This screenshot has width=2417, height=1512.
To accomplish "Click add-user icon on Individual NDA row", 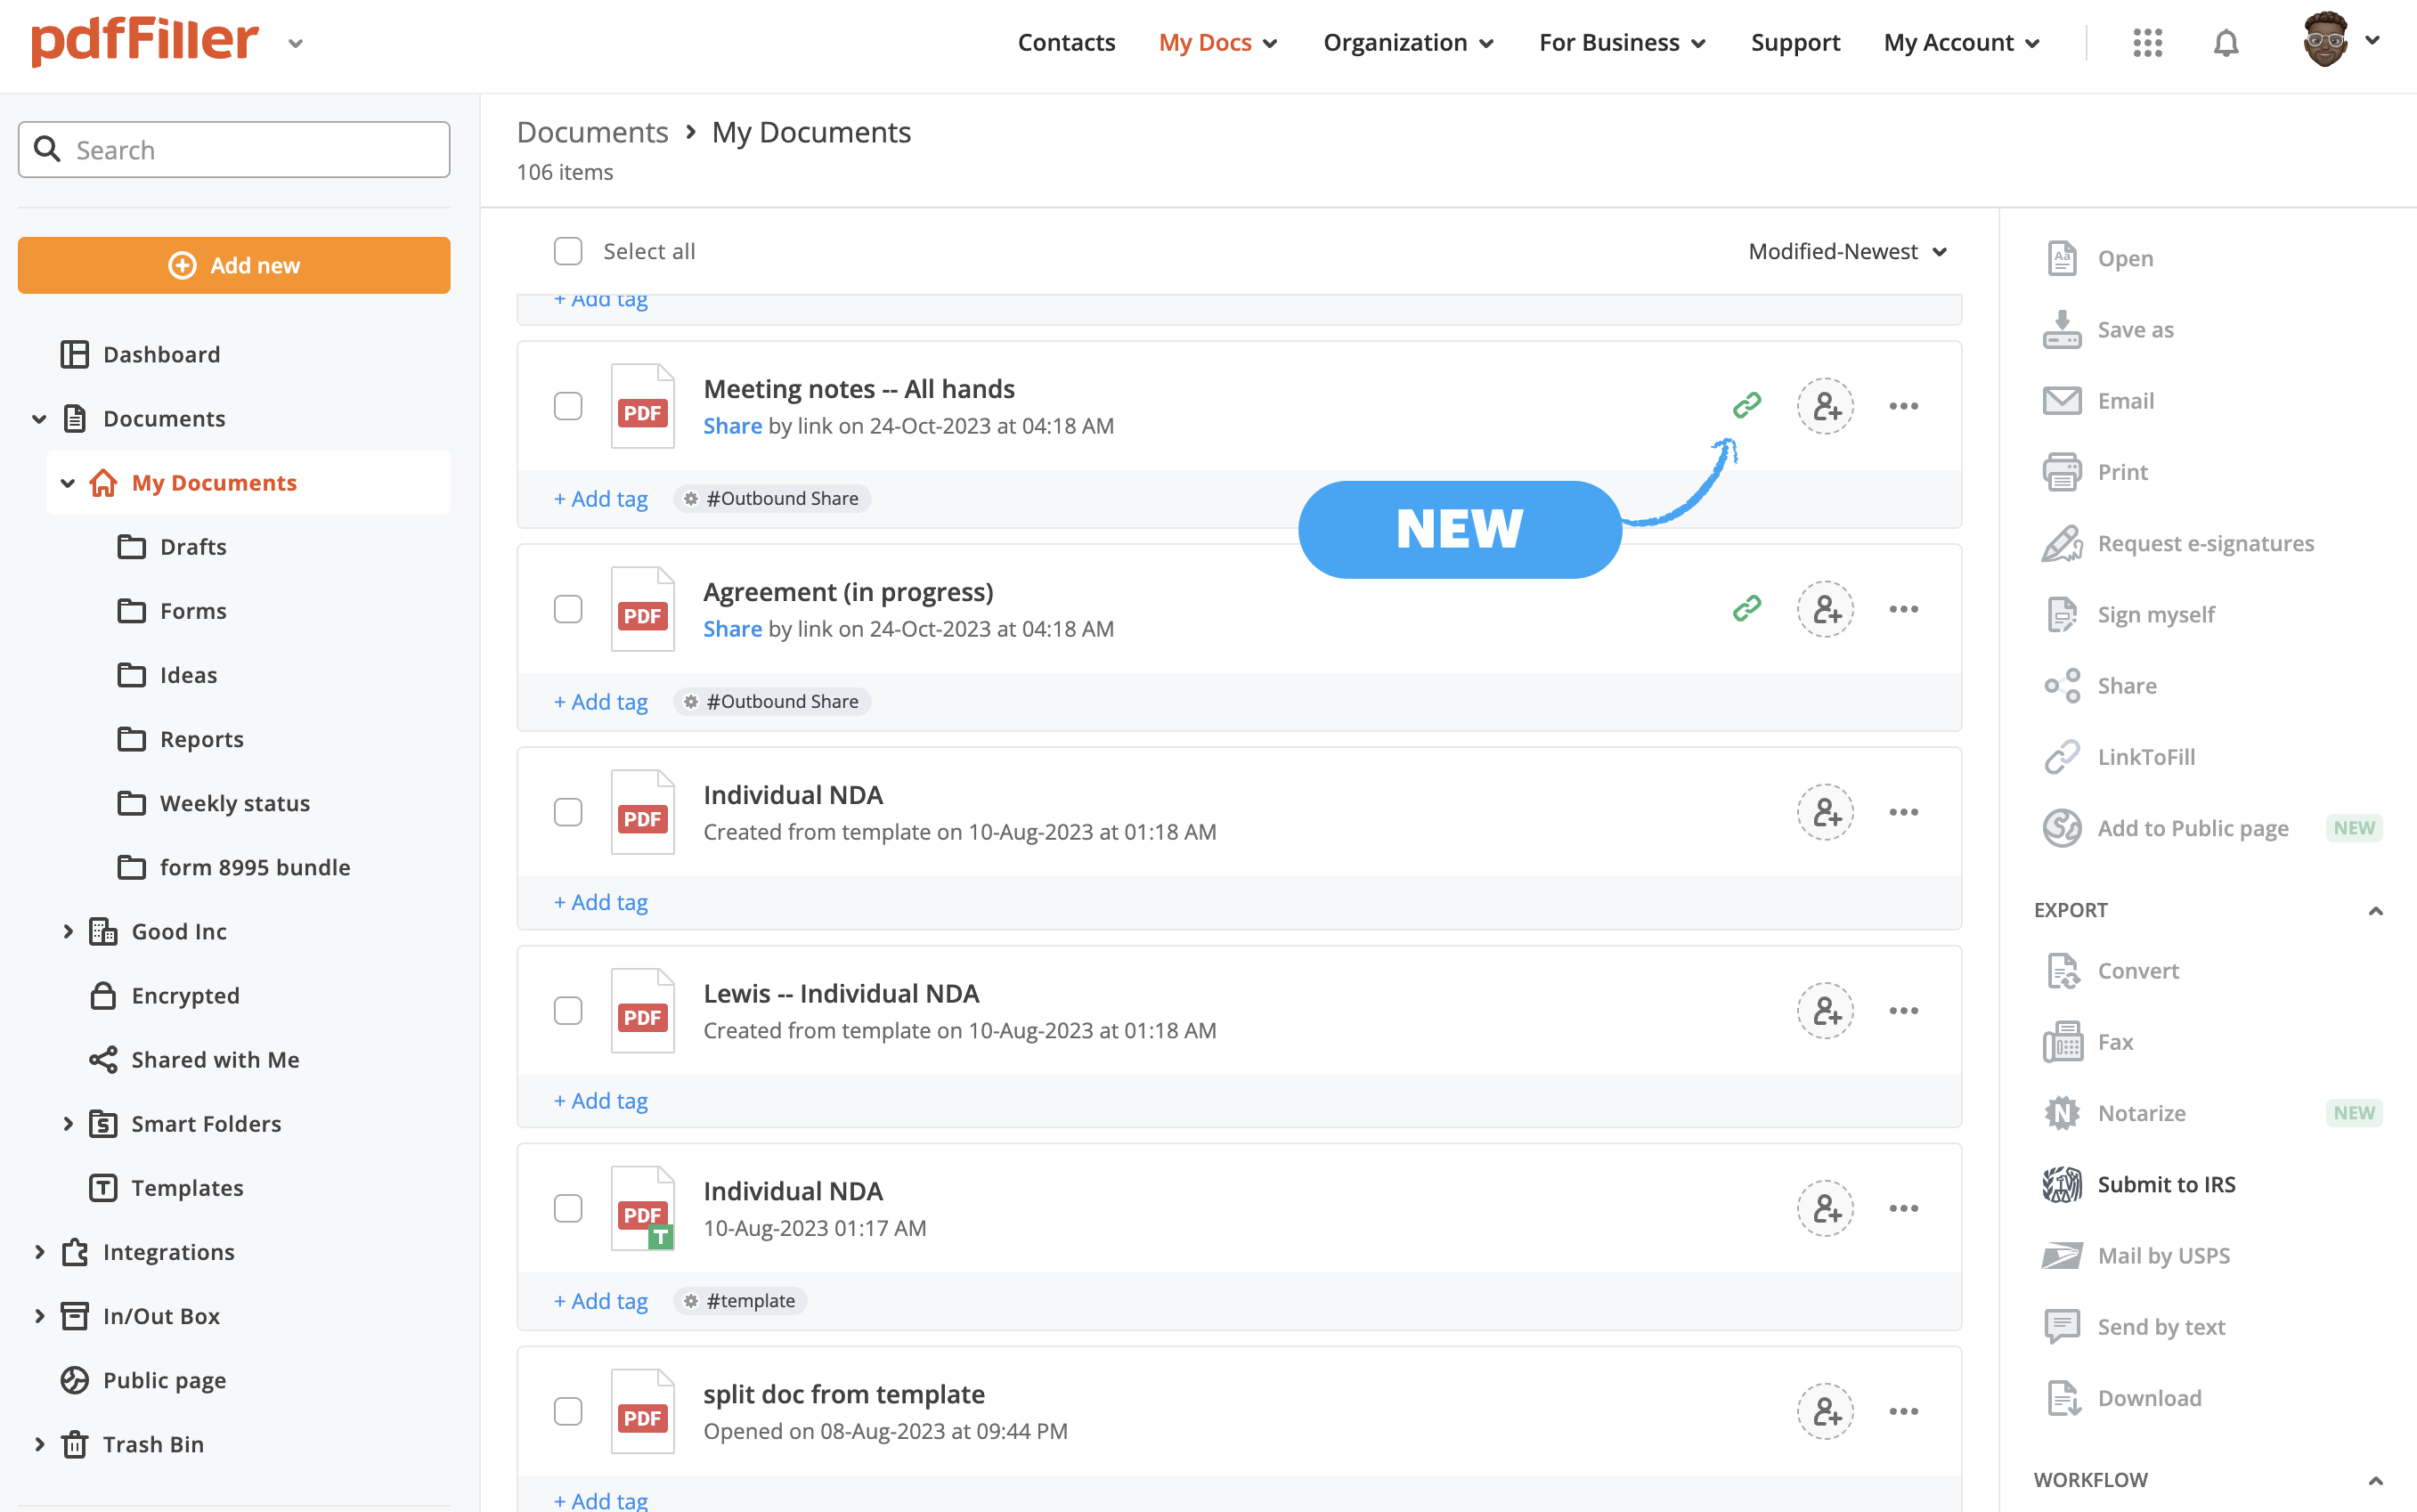I will pyautogui.click(x=1825, y=812).
